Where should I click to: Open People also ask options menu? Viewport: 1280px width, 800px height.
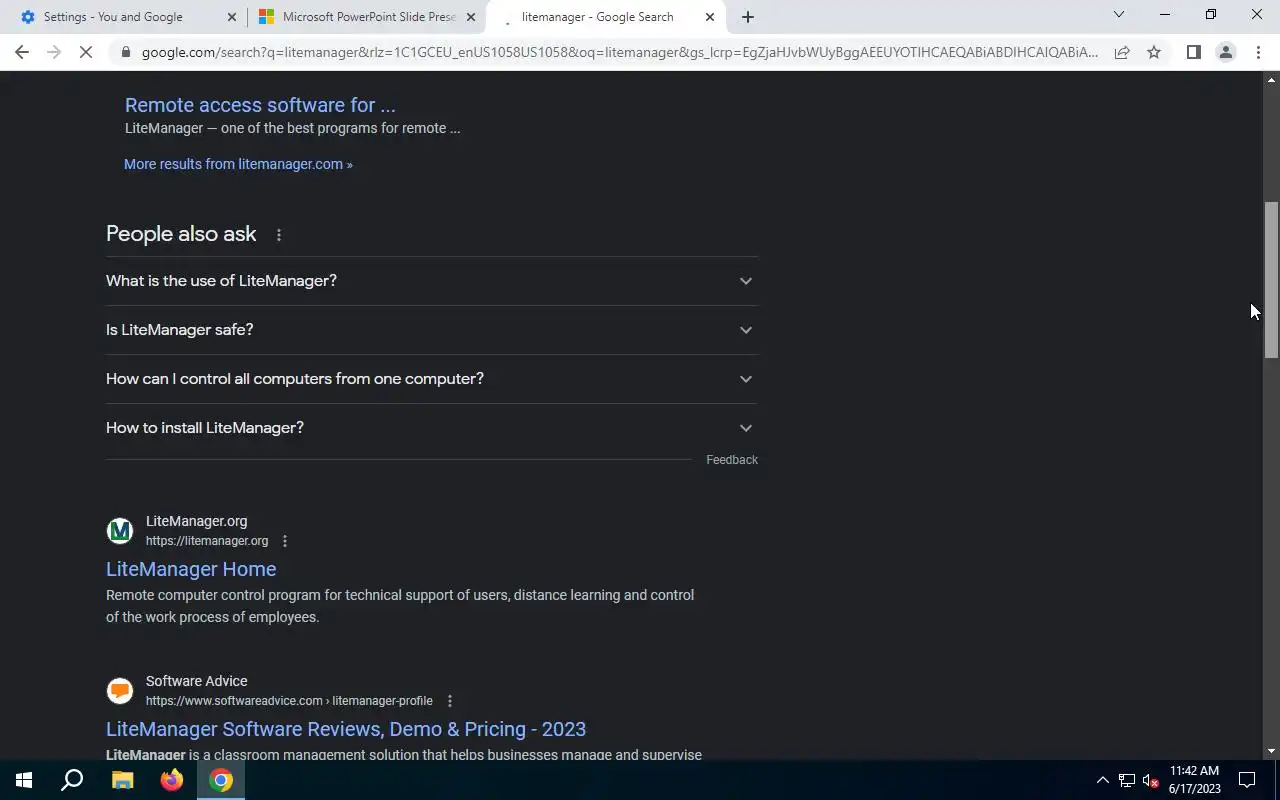pyautogui.click(x=279, y=235)
